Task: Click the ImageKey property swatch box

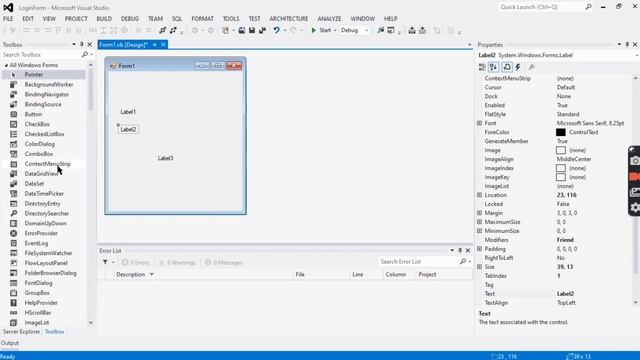Action: (561, 177)
